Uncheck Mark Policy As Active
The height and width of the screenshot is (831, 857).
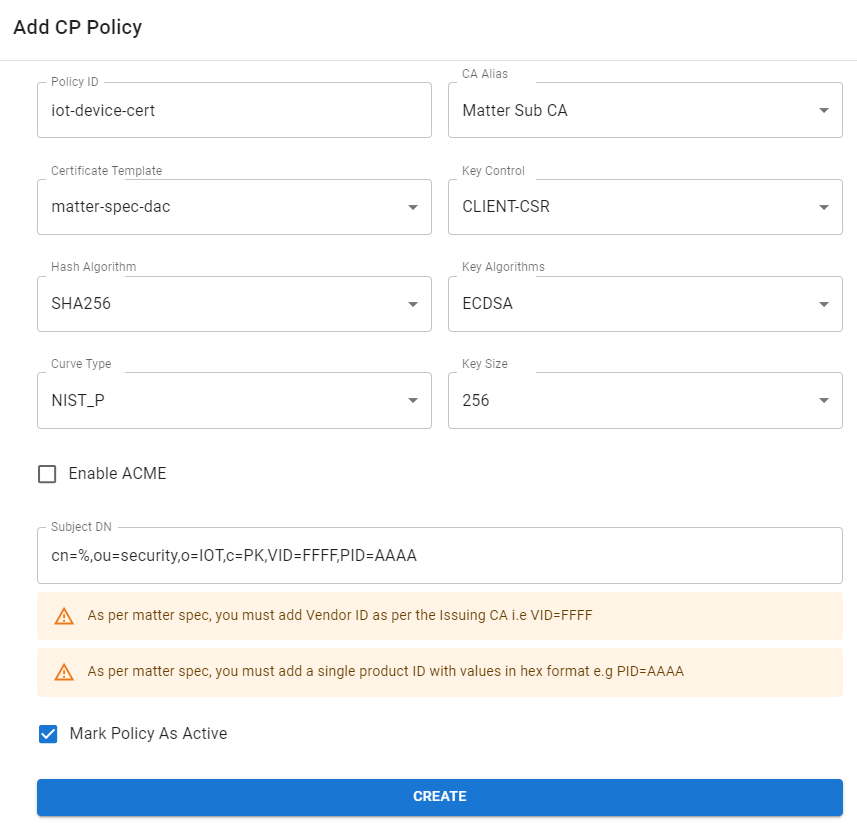[47, 733]
